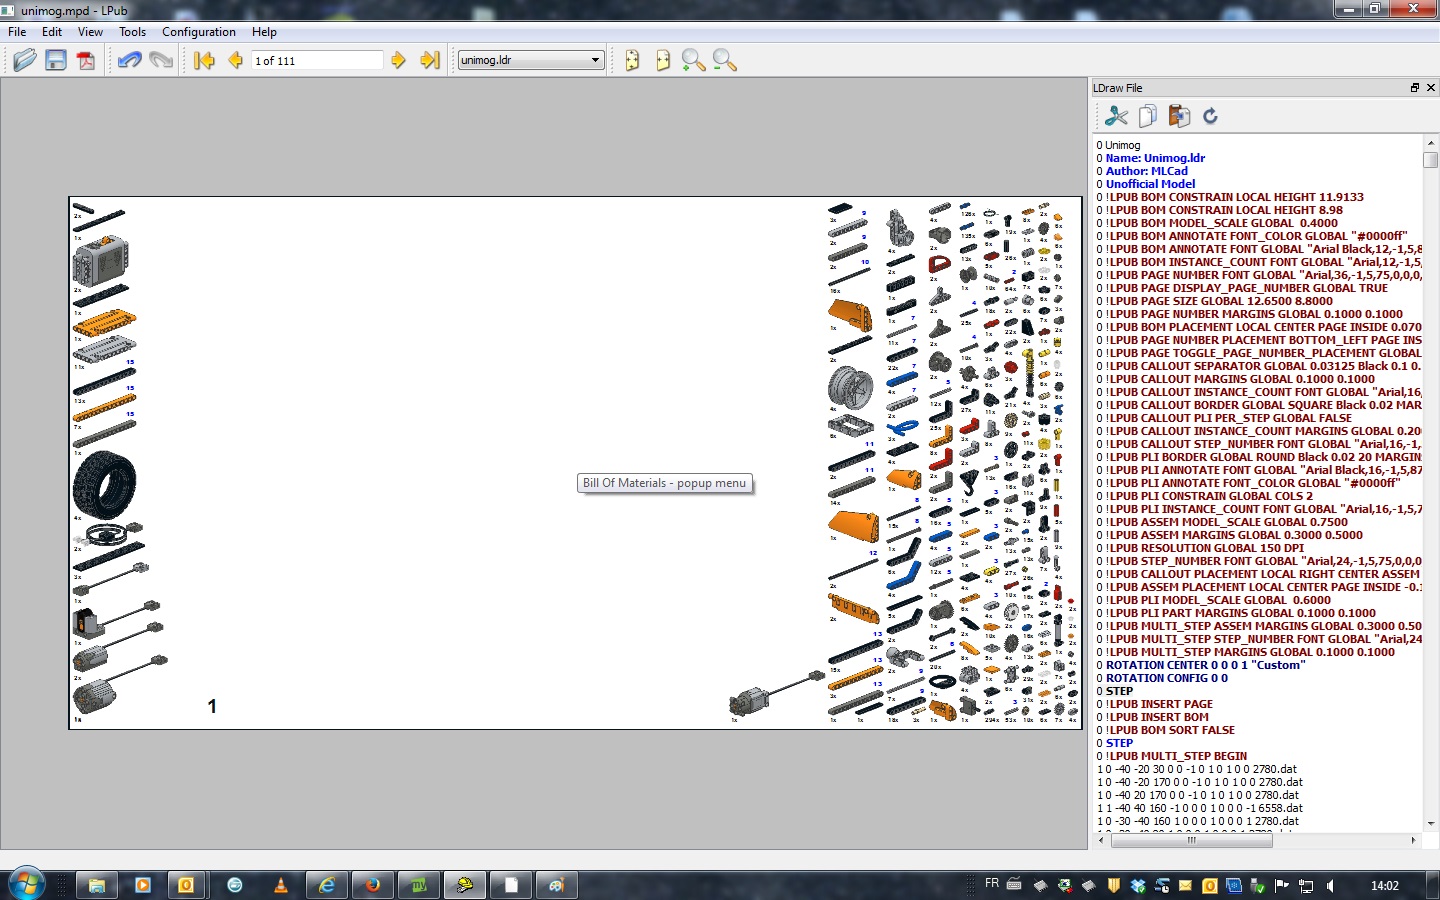This screenshot has height=900, width=1440.
Task: Click the Zoom Out magnifier icon
Action: tap(725, 60)
